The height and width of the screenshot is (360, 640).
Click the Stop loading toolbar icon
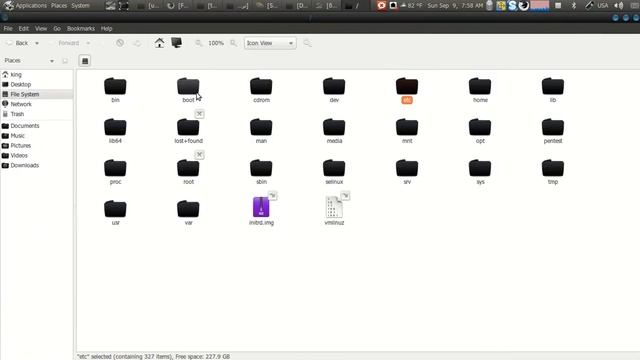pyautogui.click(x=120, y=43)
